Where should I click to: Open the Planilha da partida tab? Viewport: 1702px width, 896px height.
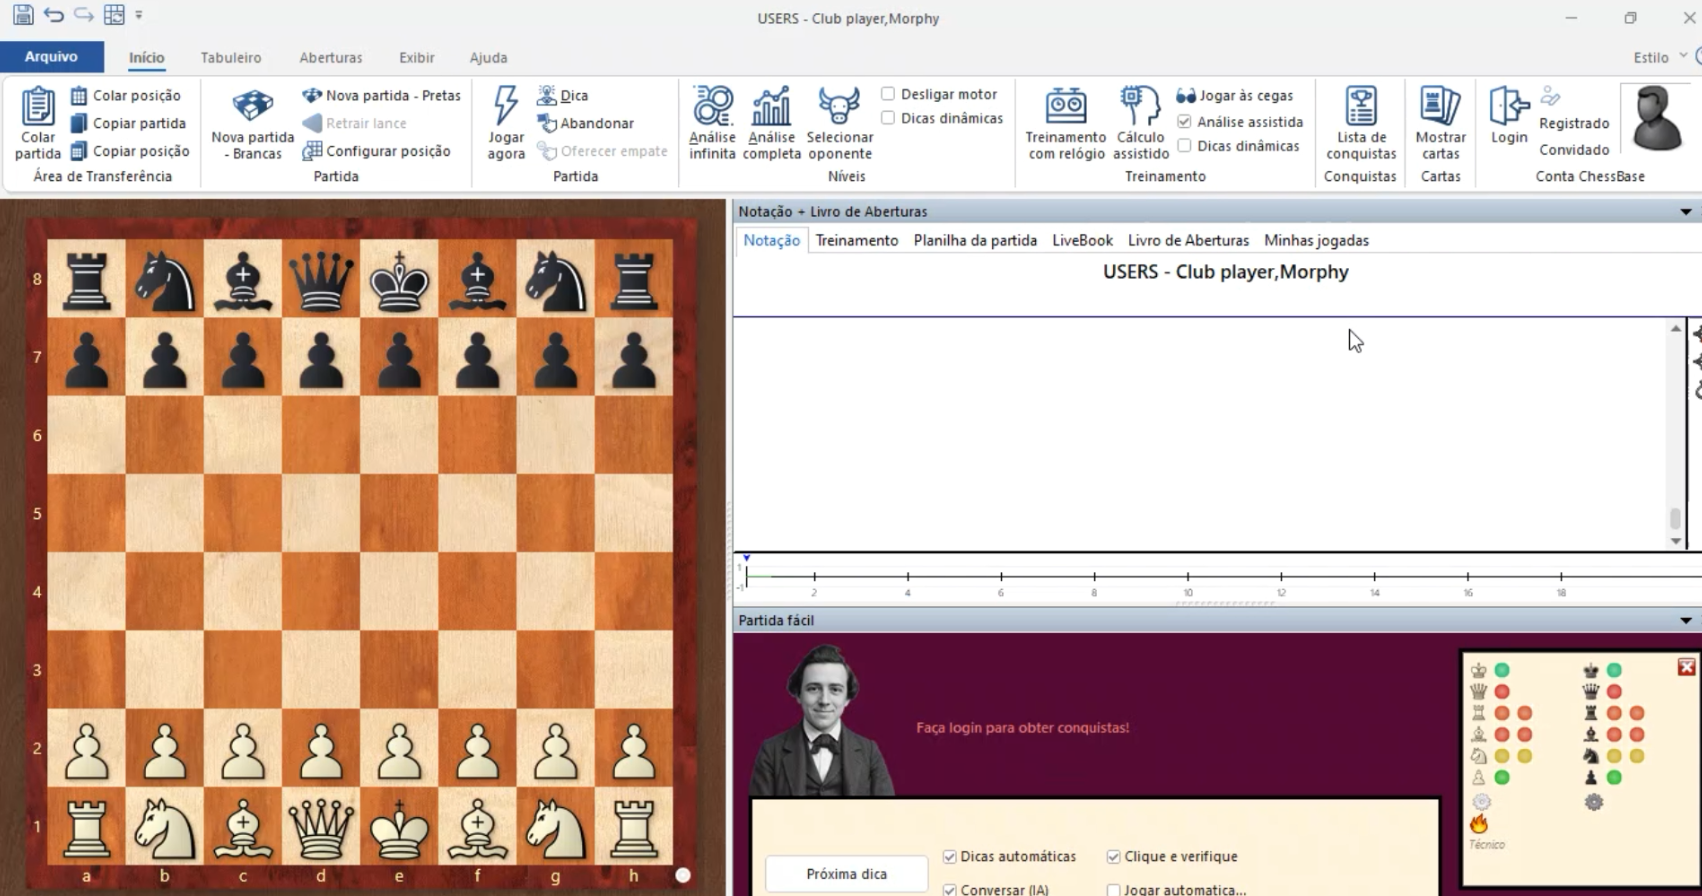[975, 240]
